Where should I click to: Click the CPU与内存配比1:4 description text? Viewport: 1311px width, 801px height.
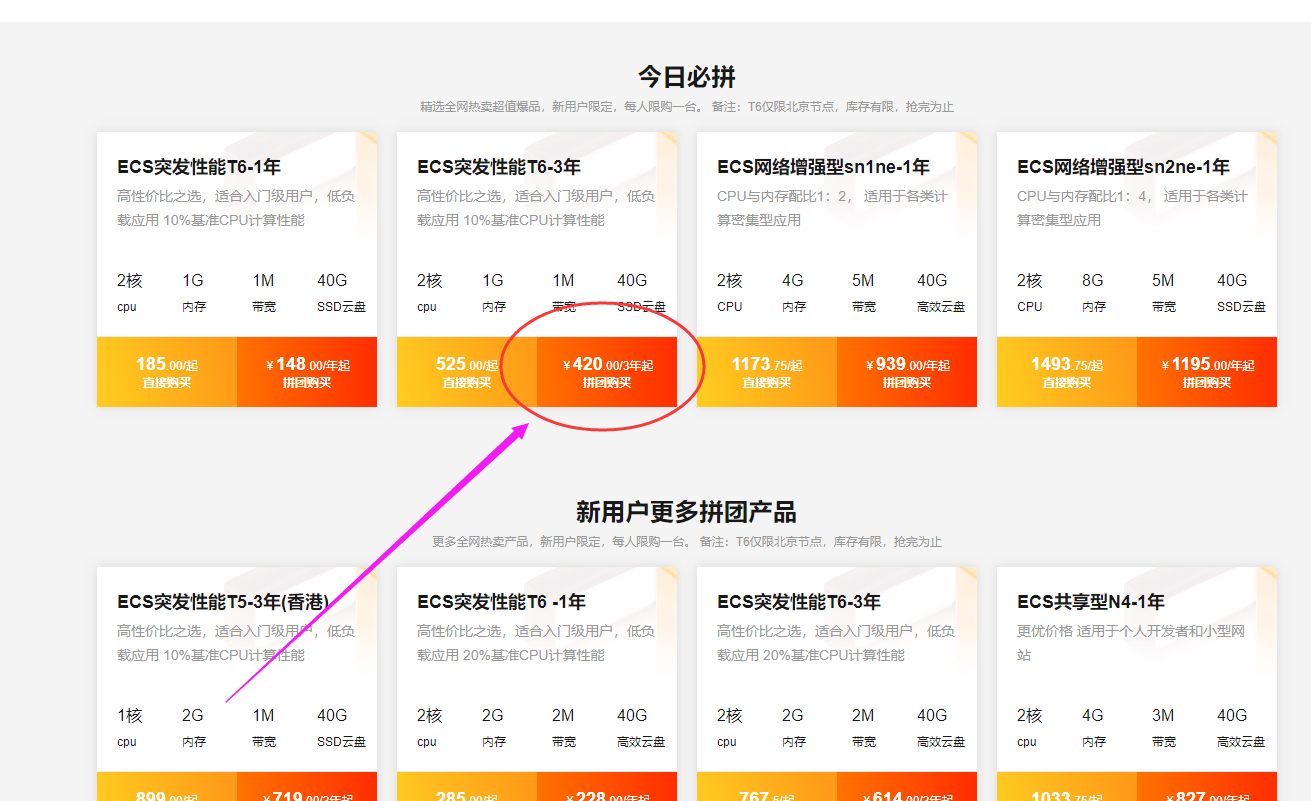1132,208
